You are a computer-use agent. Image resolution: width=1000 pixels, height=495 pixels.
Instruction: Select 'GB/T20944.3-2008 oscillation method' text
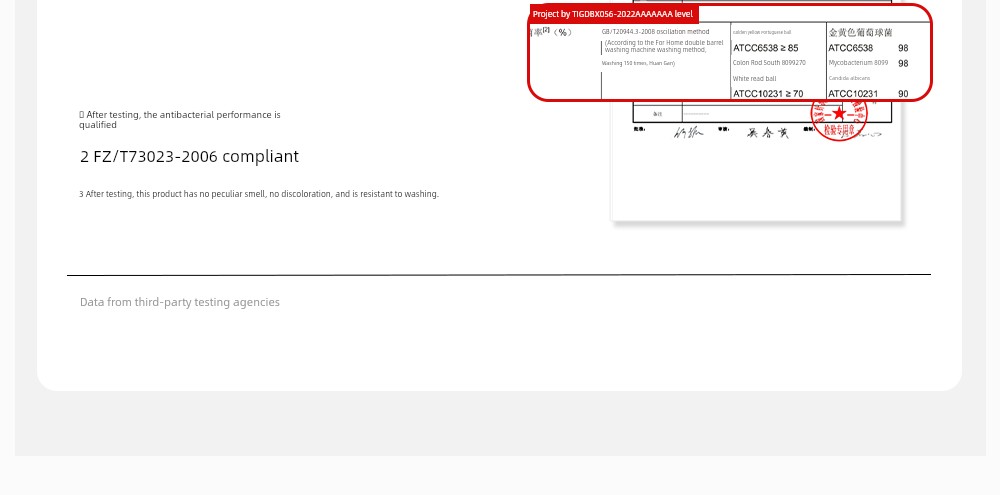click(x=655, y=32)
